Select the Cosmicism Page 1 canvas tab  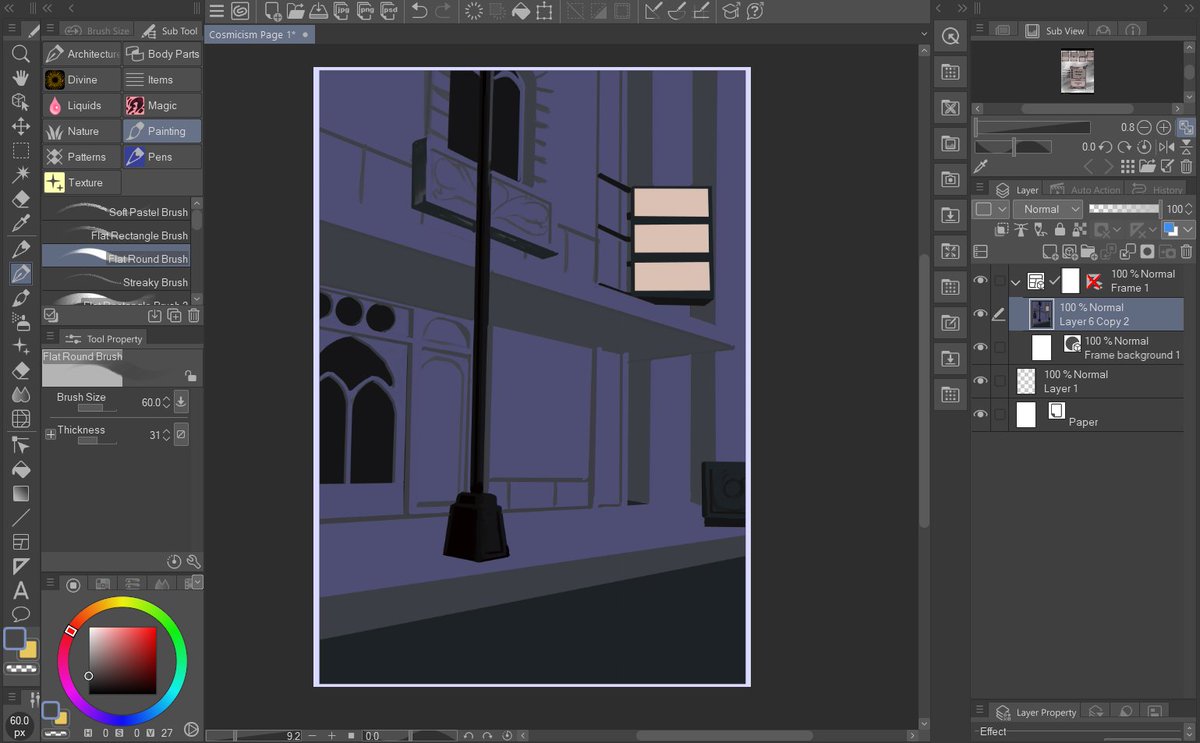[x=259, y=34]
